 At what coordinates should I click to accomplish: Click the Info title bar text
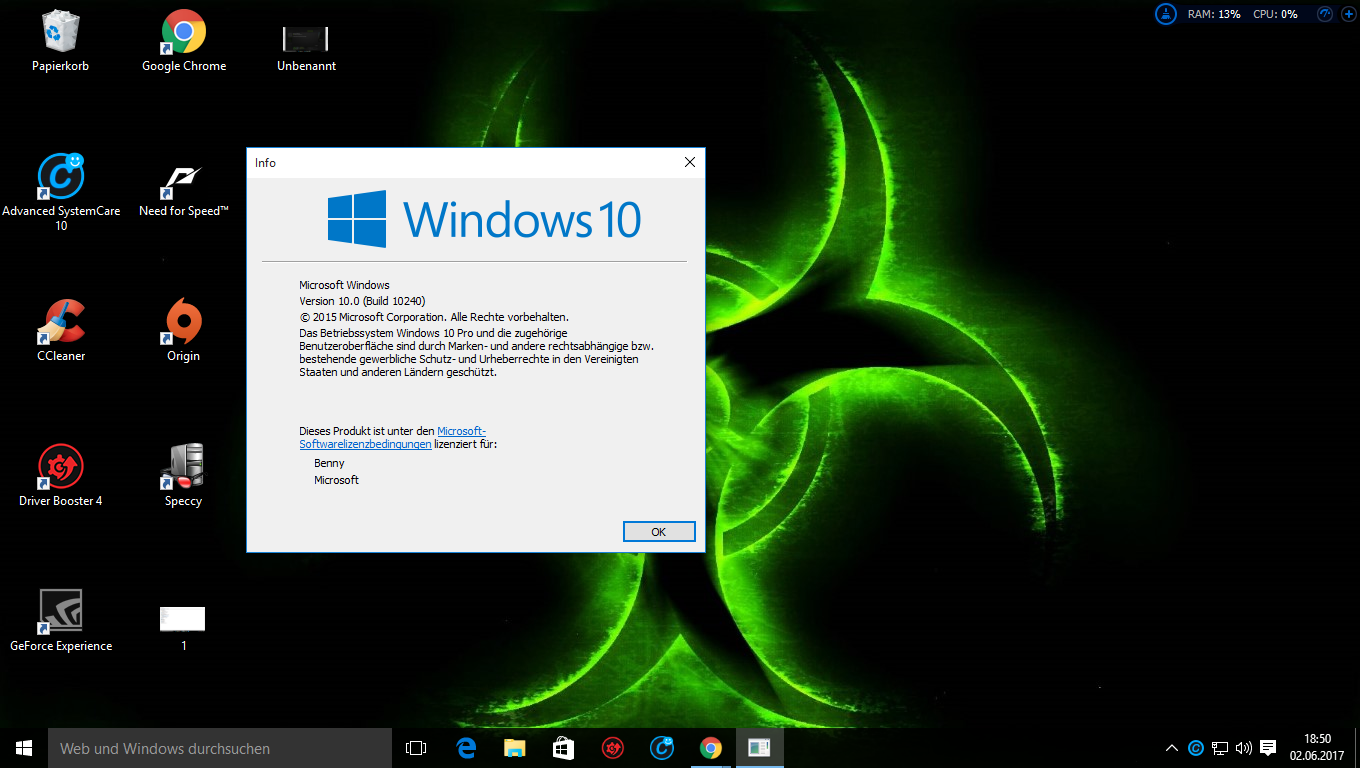(x=265, y=163)
